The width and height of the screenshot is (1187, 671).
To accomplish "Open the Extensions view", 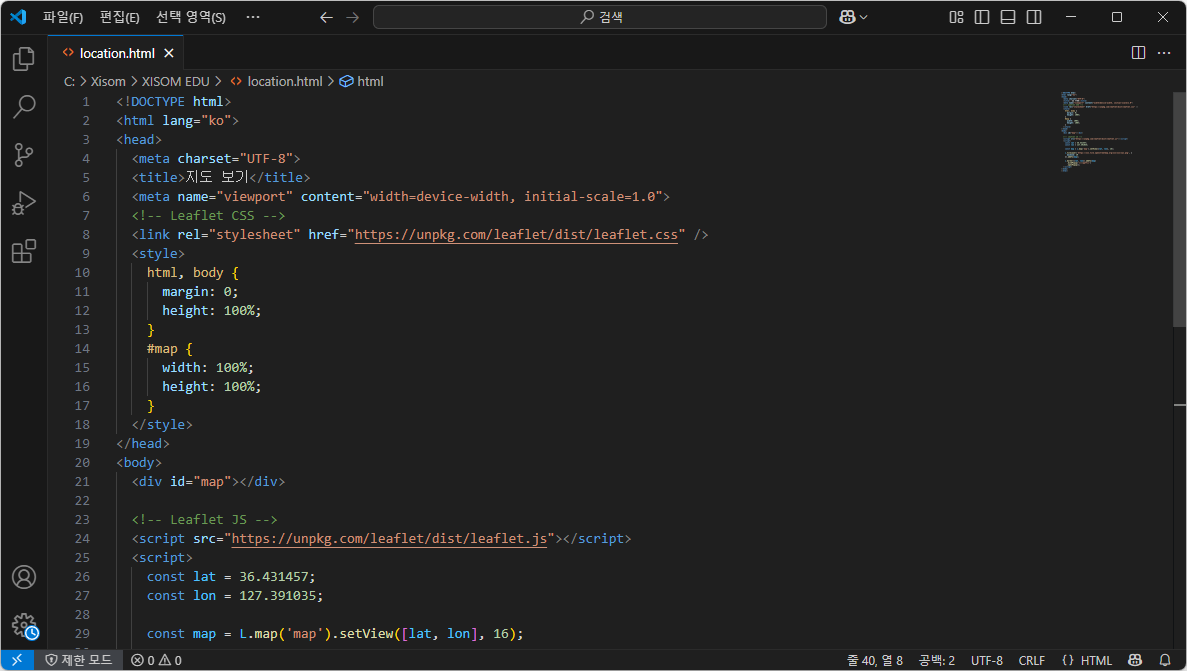I will (x=23, y=251).
